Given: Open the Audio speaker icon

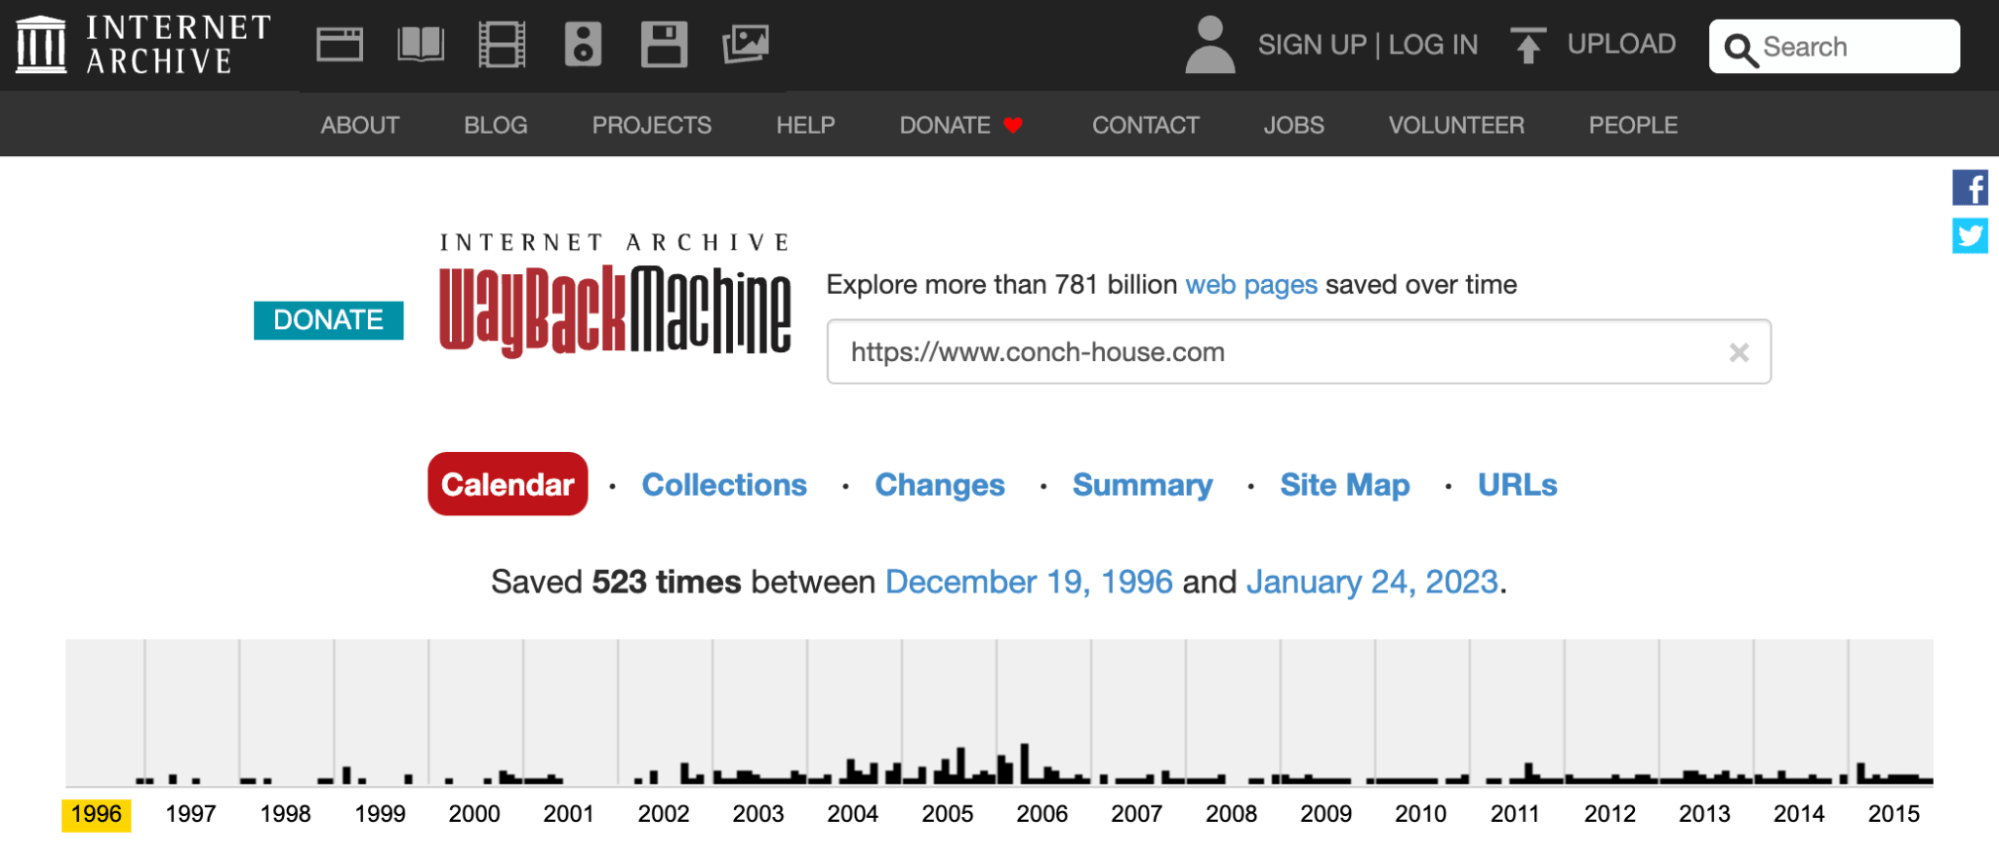Looking at the screenshot, I should (583, 45).
